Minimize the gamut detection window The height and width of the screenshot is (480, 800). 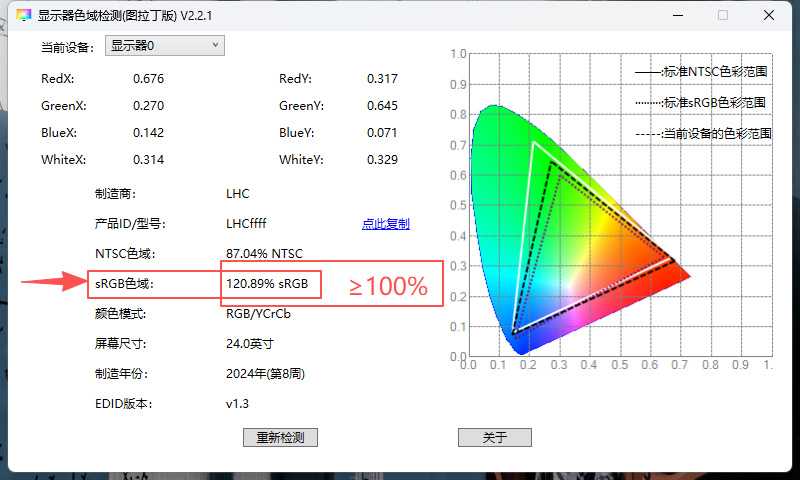tap(678, 15)
